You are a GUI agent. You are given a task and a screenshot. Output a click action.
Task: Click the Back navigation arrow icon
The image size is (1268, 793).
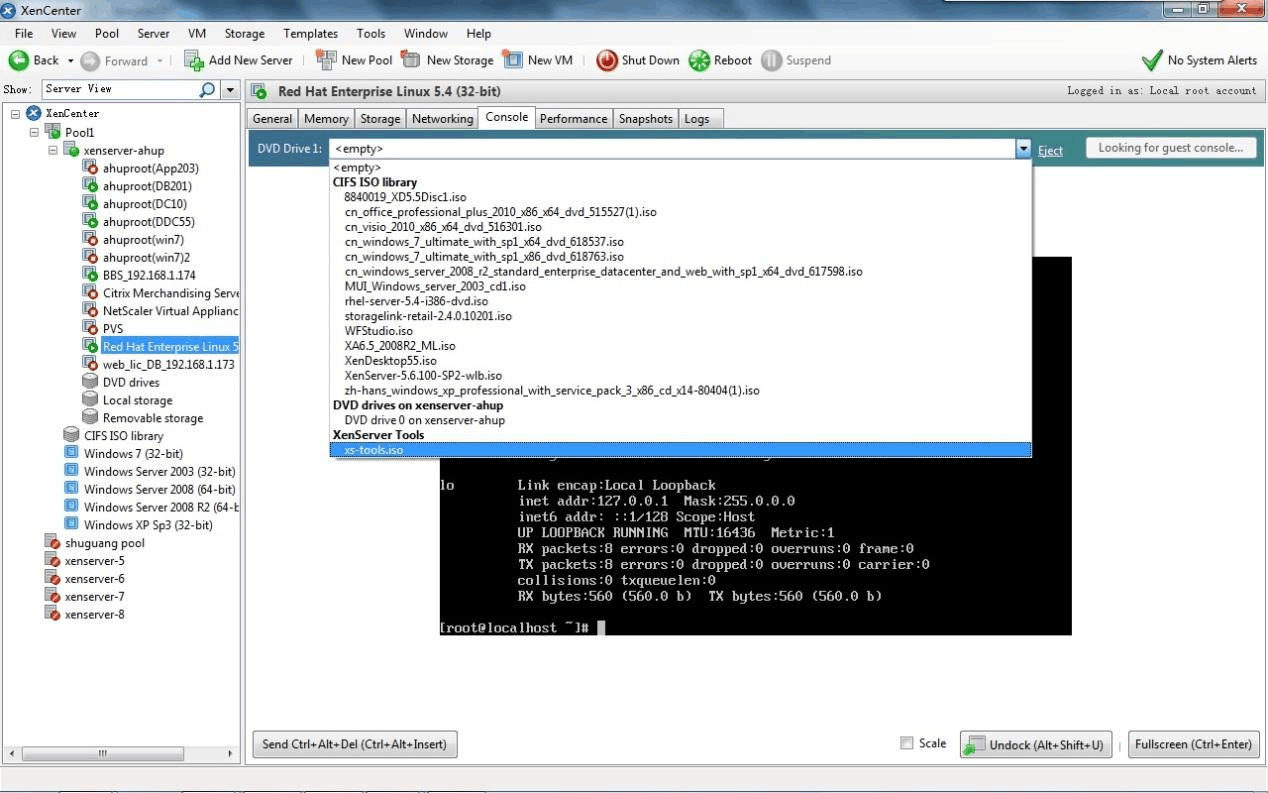click(x=19, y=60)
